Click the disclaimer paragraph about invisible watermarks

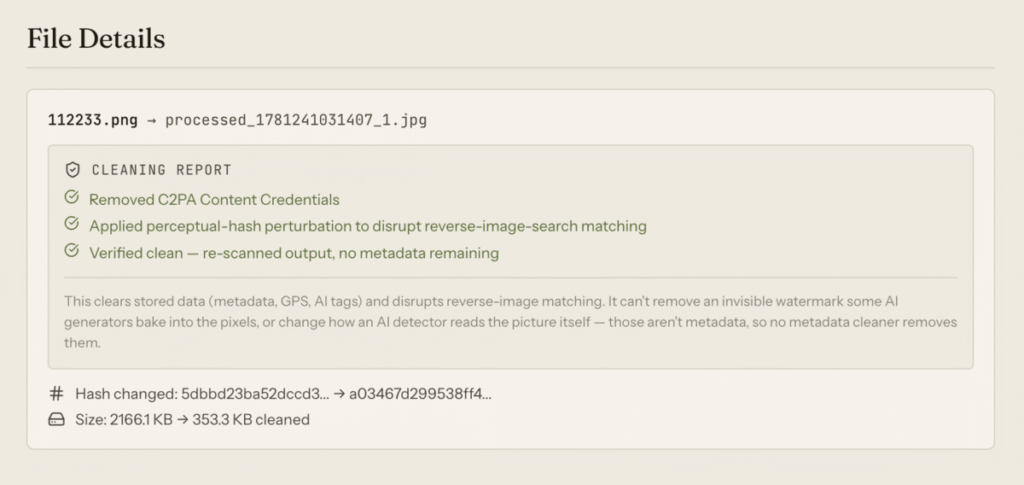click(x=511, y=322)
